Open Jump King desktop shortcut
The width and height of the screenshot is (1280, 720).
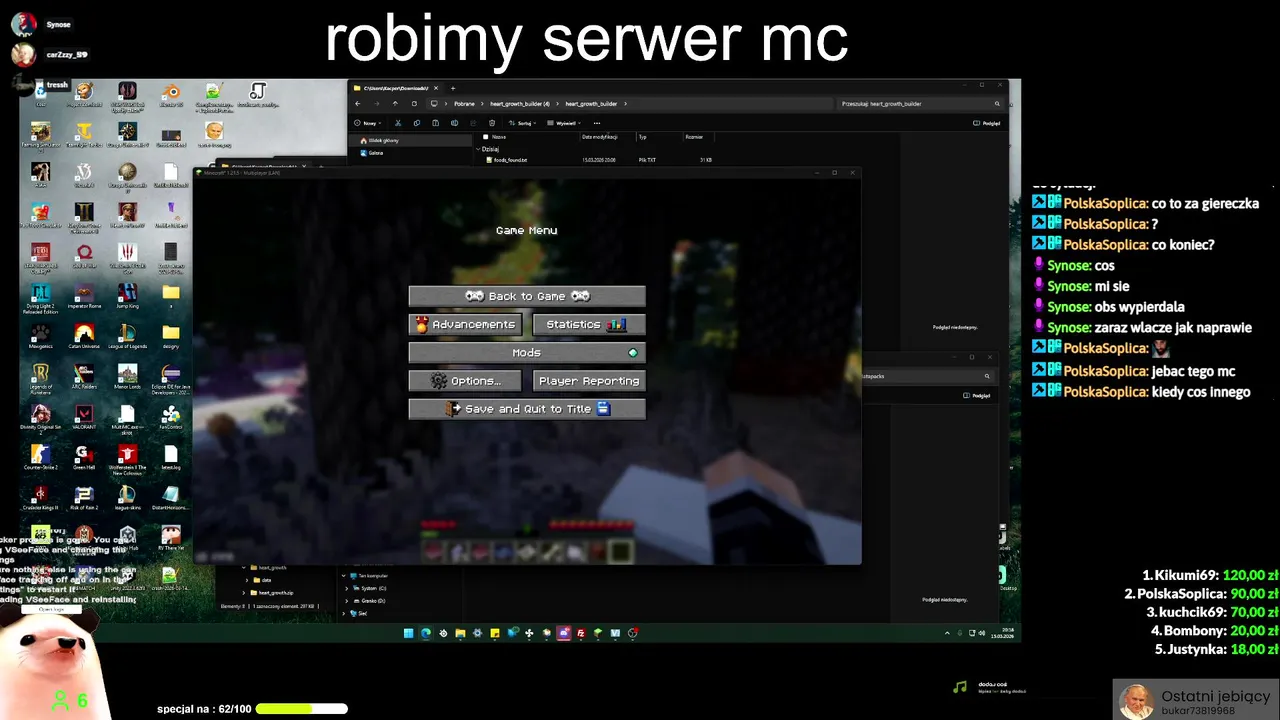(127, 294)
